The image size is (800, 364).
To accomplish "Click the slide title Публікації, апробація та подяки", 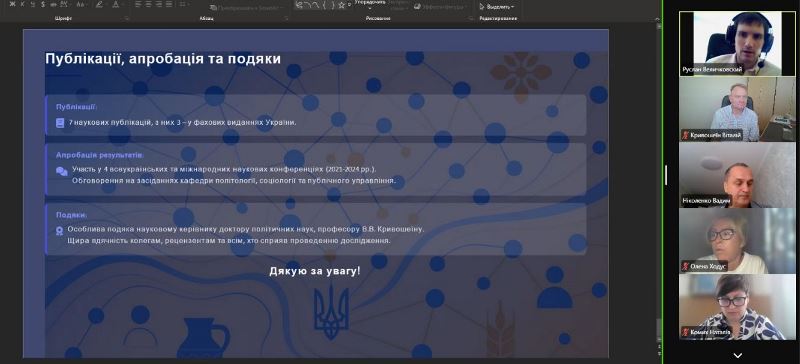I will 163,59.
